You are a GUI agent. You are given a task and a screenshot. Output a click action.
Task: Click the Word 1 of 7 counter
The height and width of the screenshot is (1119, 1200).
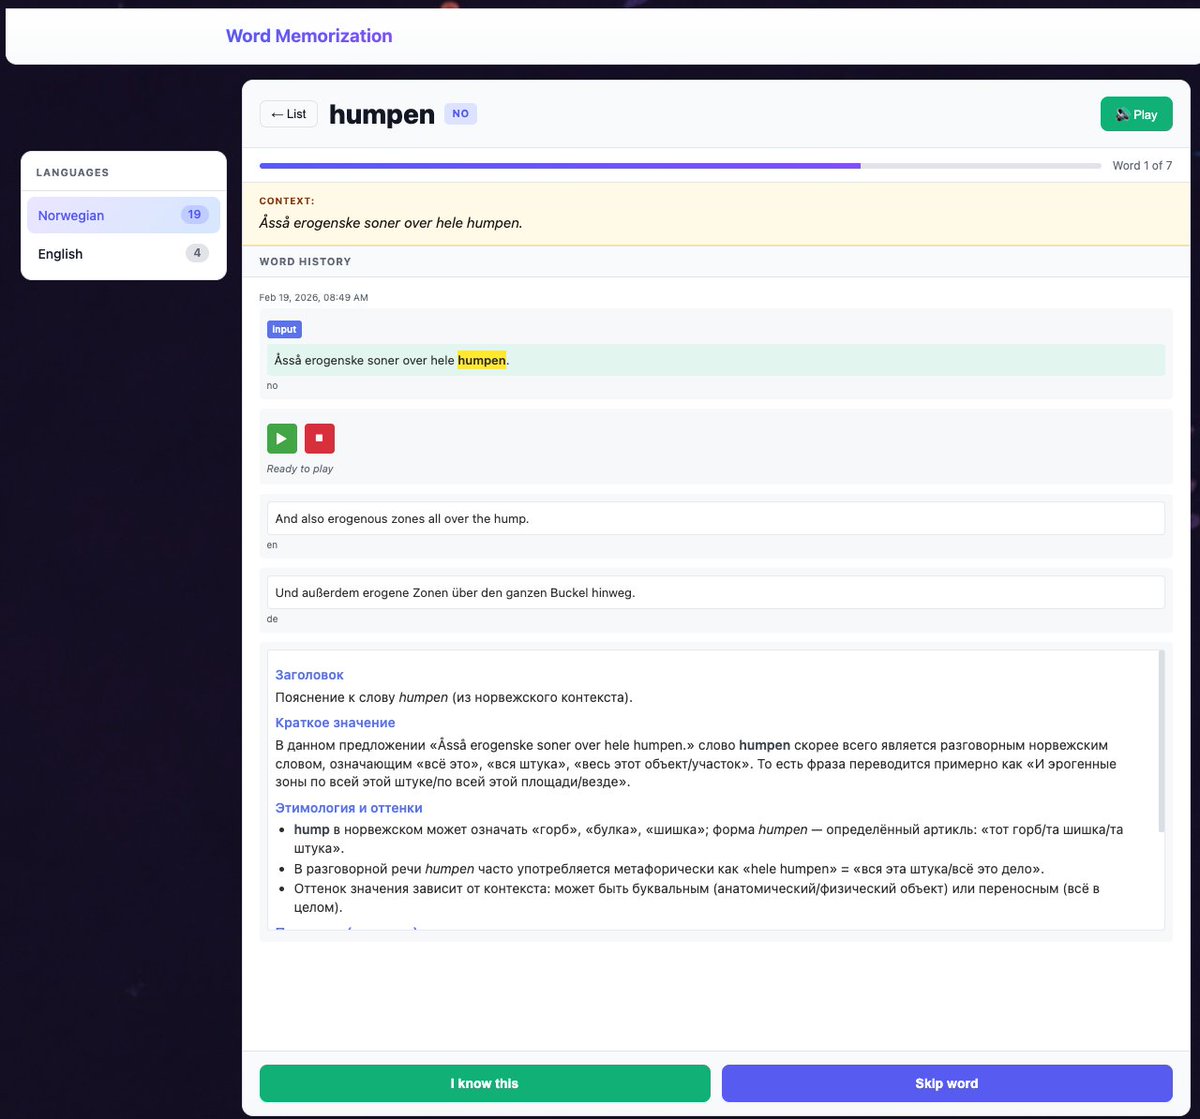coord(1142,166)
